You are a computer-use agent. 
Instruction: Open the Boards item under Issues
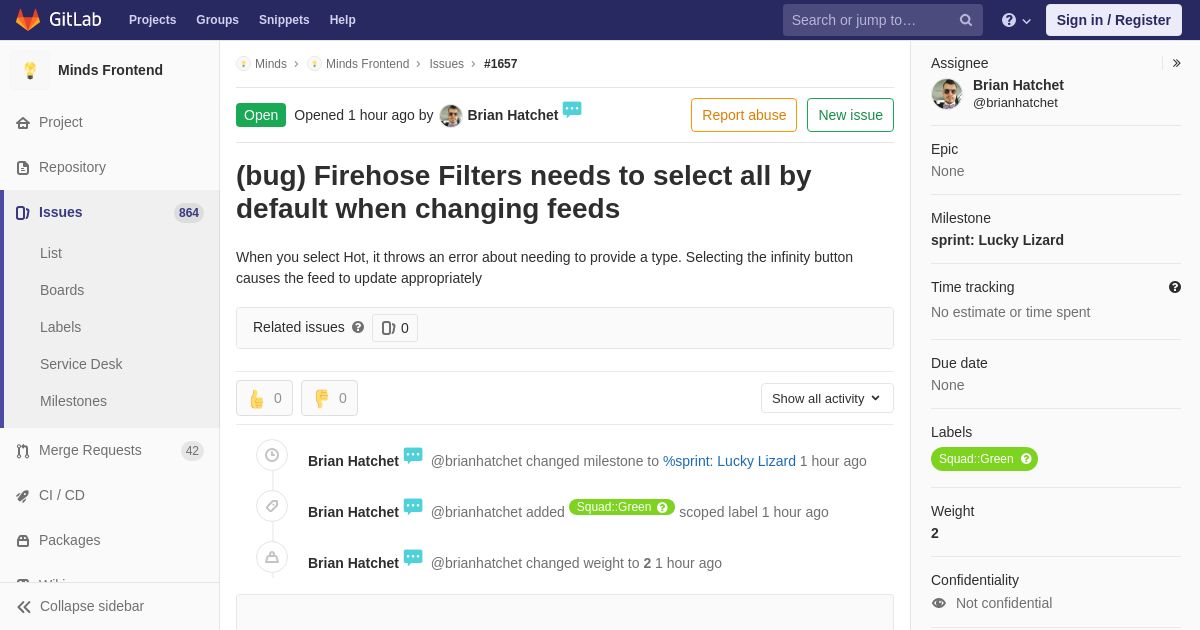tap(62, 290)
